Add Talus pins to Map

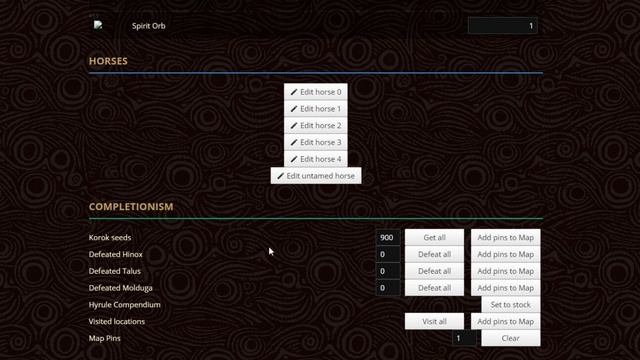505,271
